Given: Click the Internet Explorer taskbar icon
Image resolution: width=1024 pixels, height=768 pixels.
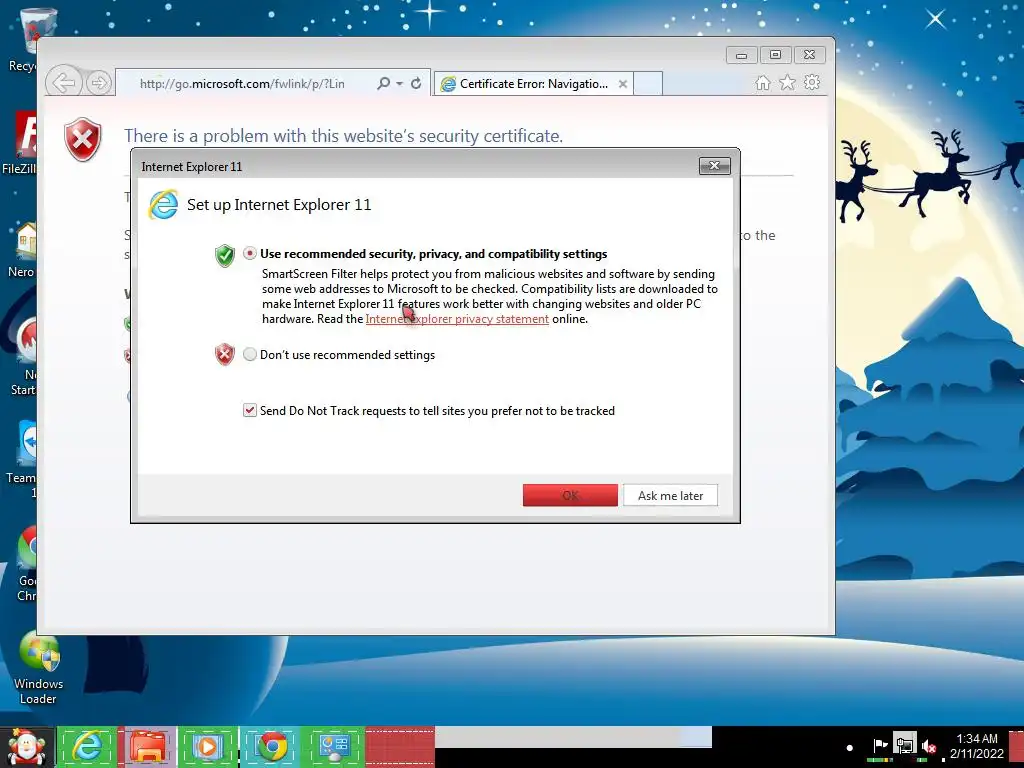Looking at the screenshot, I should [87, 746].
